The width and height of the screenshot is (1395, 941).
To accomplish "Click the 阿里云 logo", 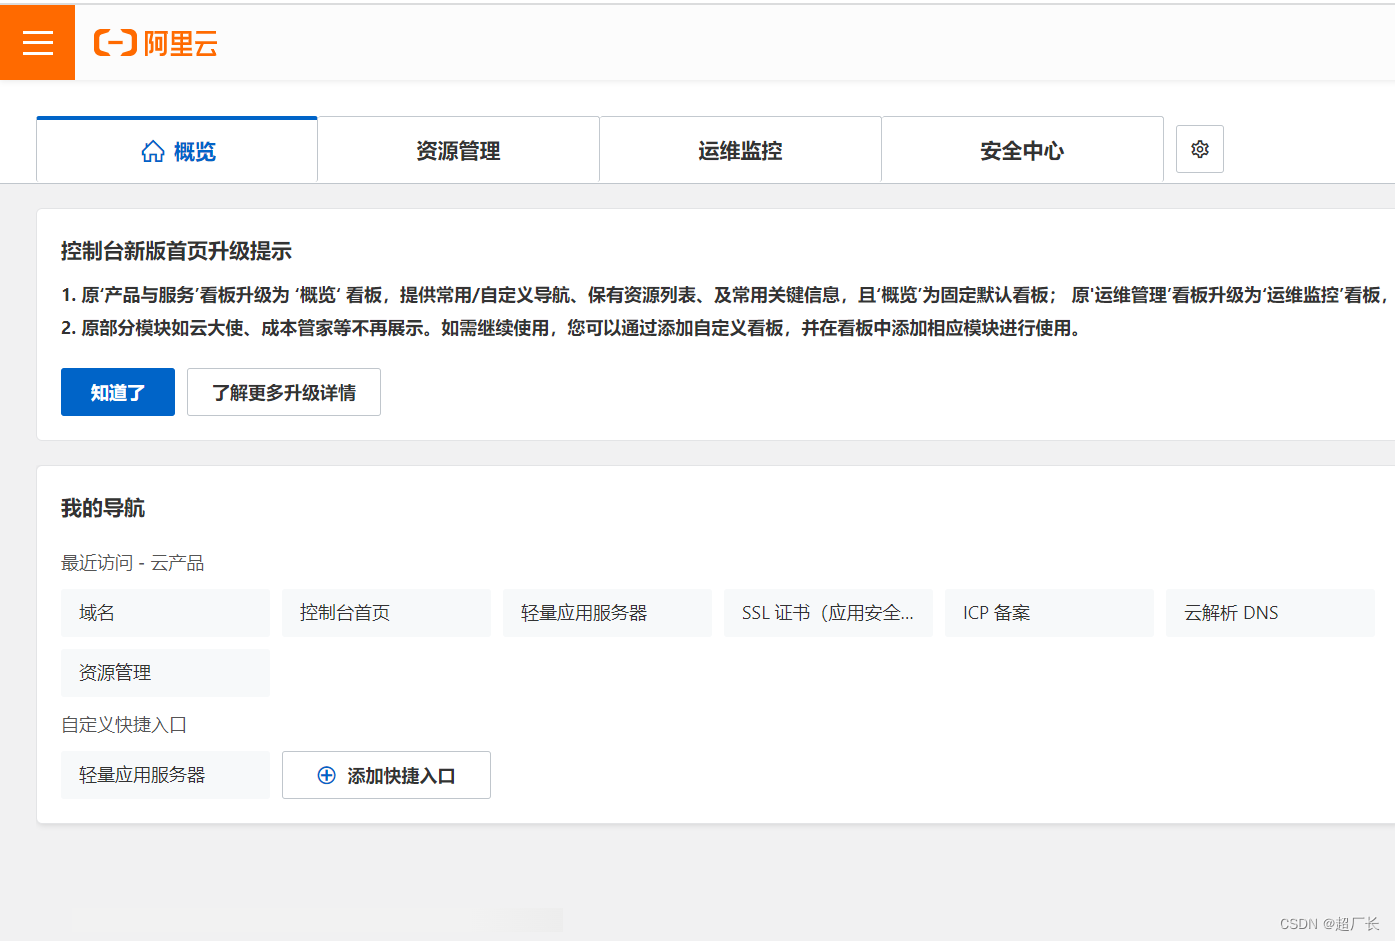I will pos(155,43).
